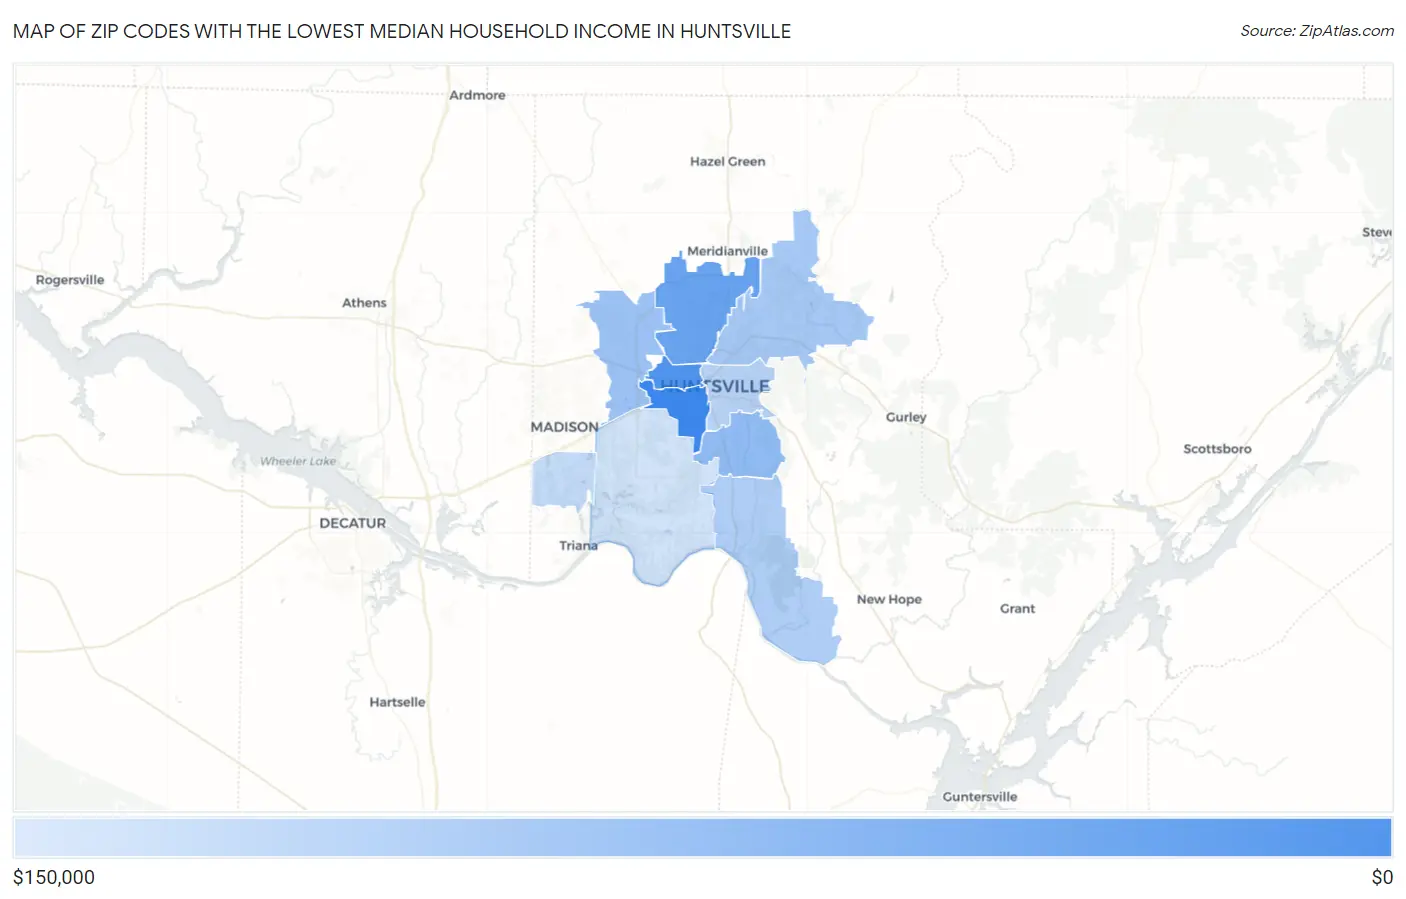Image resolution: width=1406 pixels, height=899 pixels.
Task: Click the Guntersville label
Action: pos(980,797)
